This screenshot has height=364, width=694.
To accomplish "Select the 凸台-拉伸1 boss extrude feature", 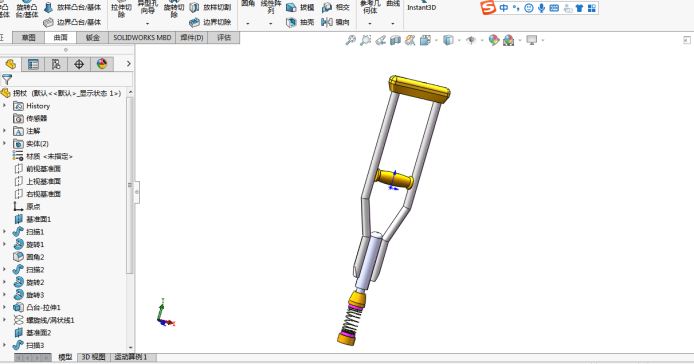I will (37, 307).
